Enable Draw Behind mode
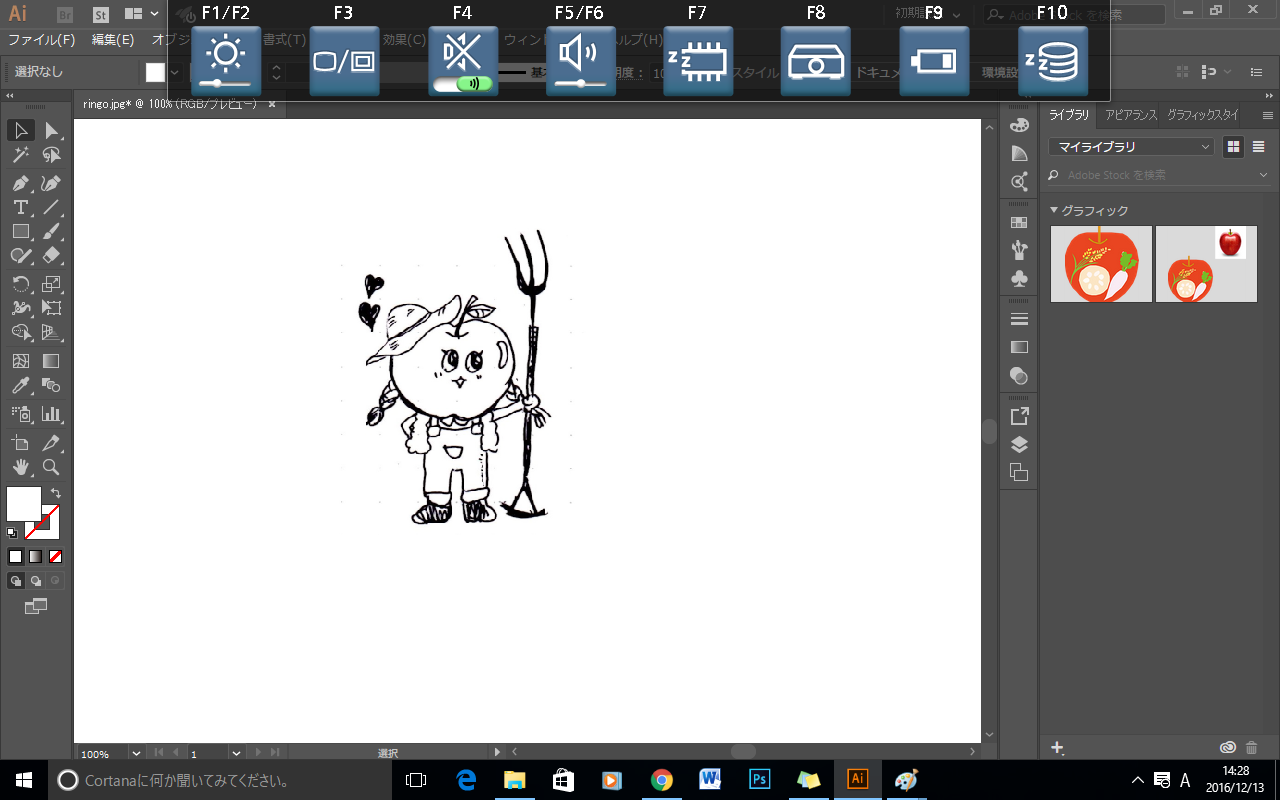Image resolution: width=1280 pixels, height=800 pixels. [35, 581]
